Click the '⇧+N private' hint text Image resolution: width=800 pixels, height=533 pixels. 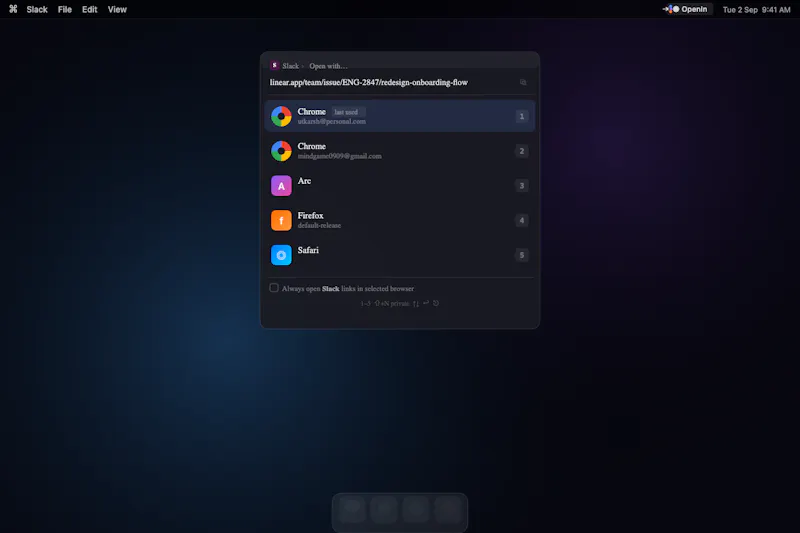click(x=392, y=303)
